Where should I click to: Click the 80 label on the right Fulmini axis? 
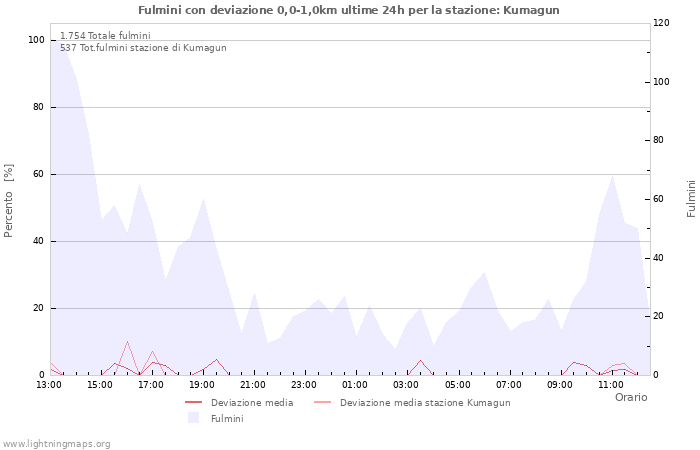coord(658,140)
